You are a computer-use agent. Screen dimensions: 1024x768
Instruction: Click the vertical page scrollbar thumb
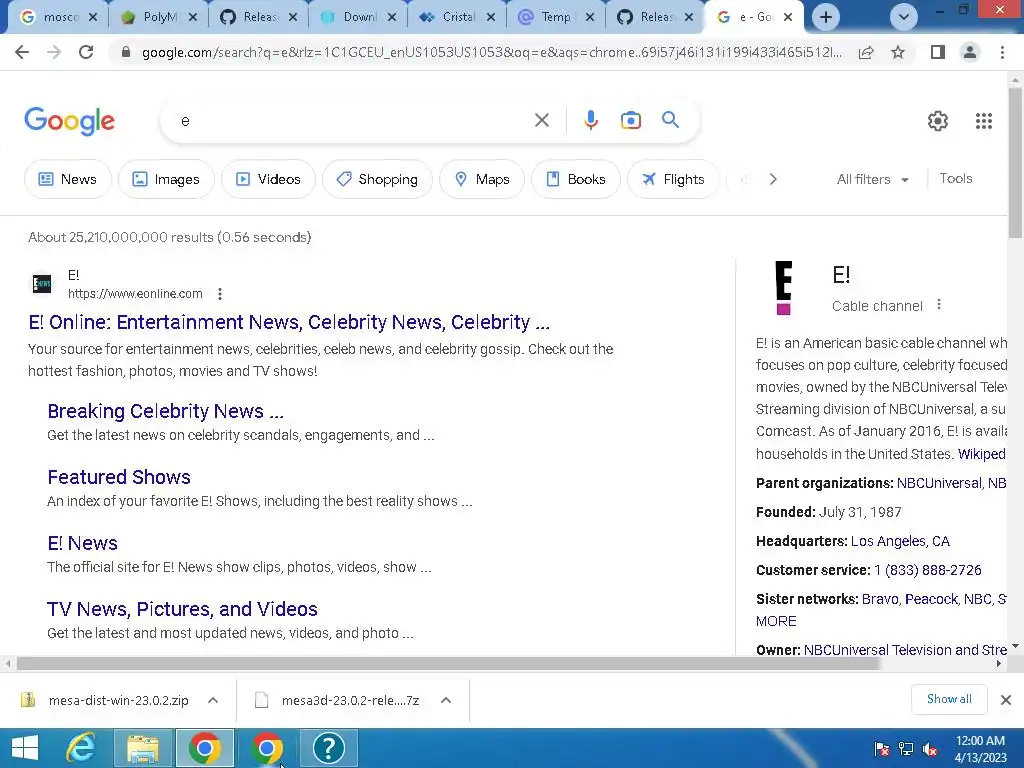point(1015,163)
